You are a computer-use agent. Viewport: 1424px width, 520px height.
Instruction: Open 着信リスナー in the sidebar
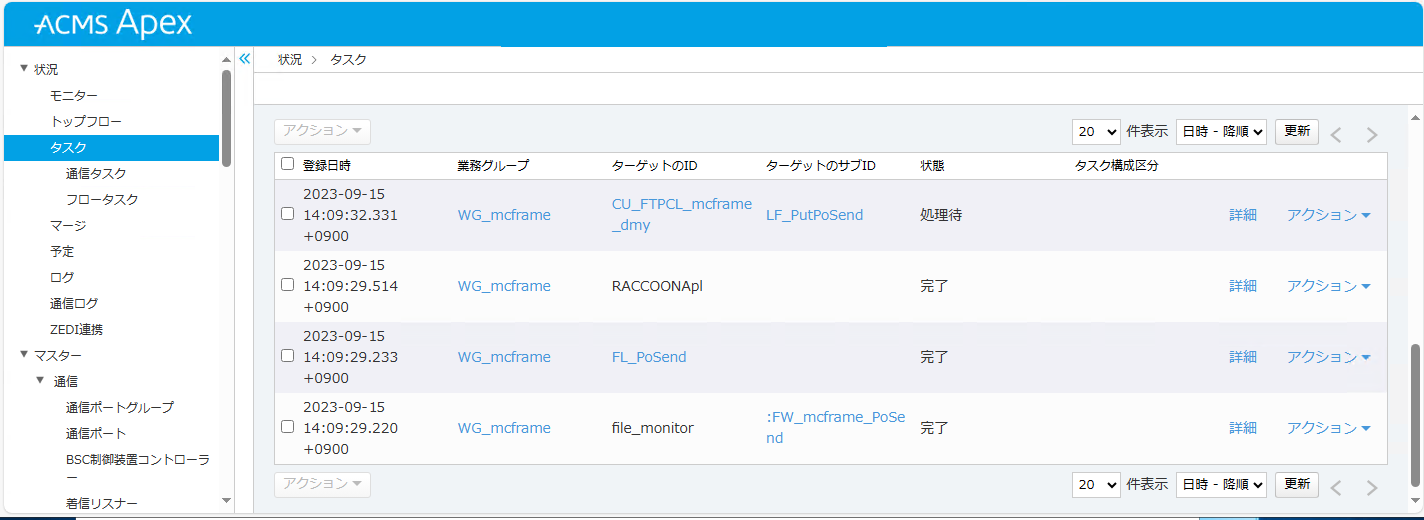click(102, 504)
